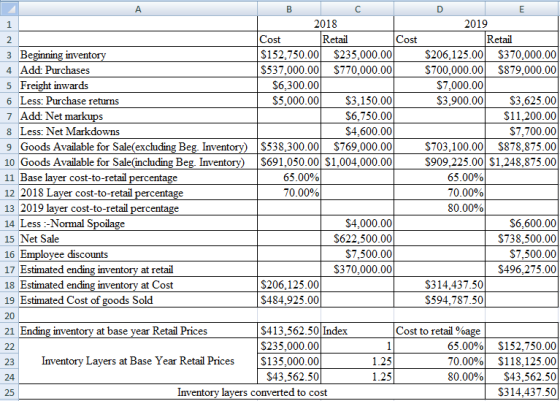Click Estimated ending inventory at Cost label
Image resolution: width=560 pixels, height=401 pixels.
coord(97,285)
